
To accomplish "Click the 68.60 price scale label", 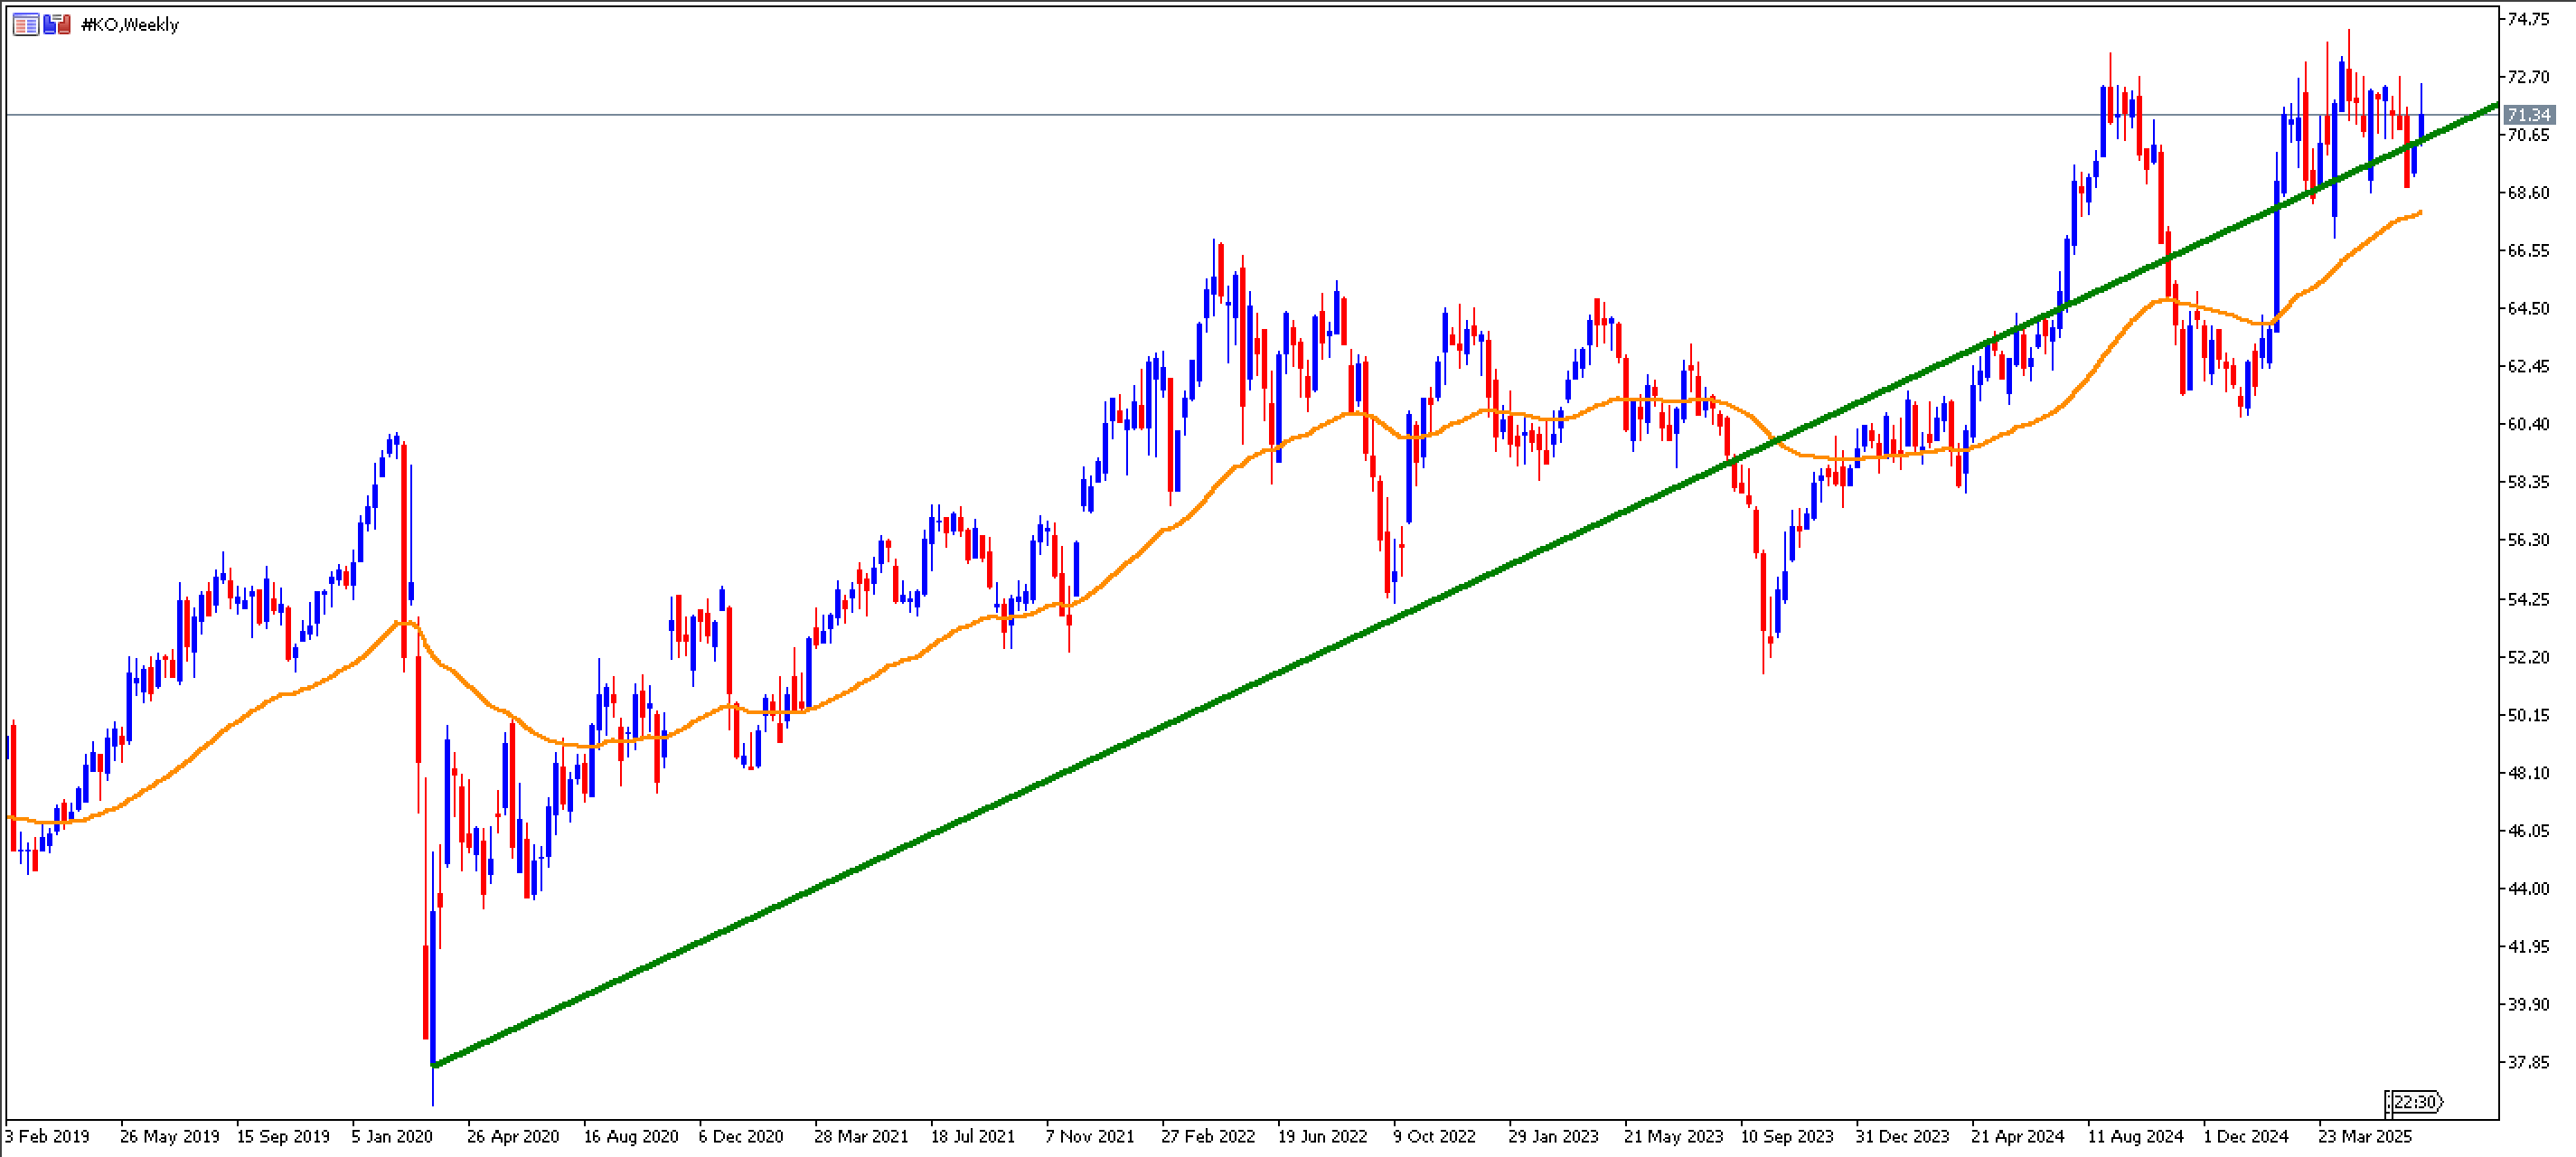I will 2529,193.
